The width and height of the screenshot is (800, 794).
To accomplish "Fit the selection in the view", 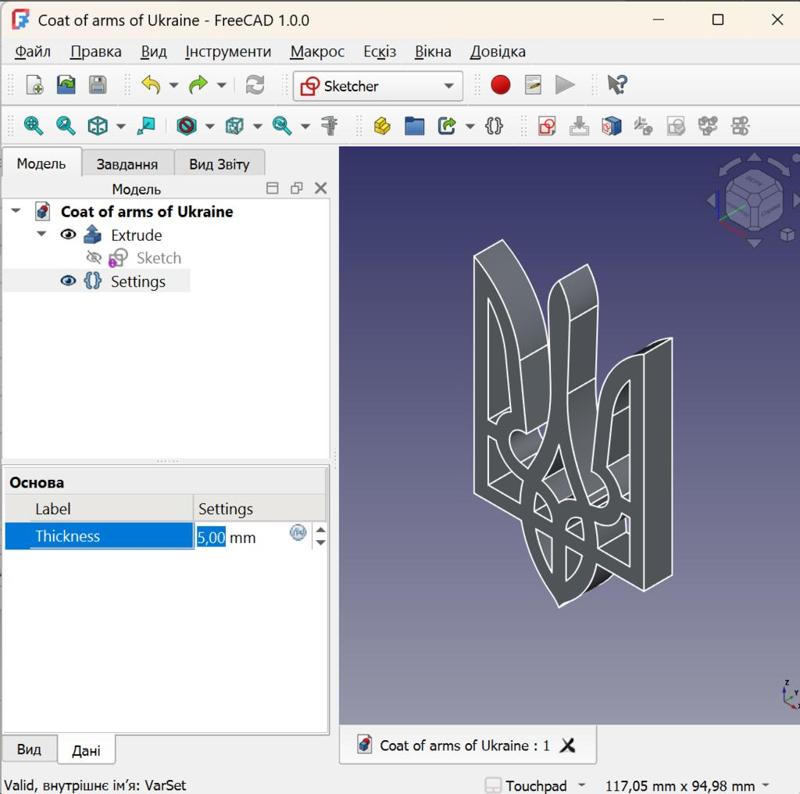I will [65, 126].
